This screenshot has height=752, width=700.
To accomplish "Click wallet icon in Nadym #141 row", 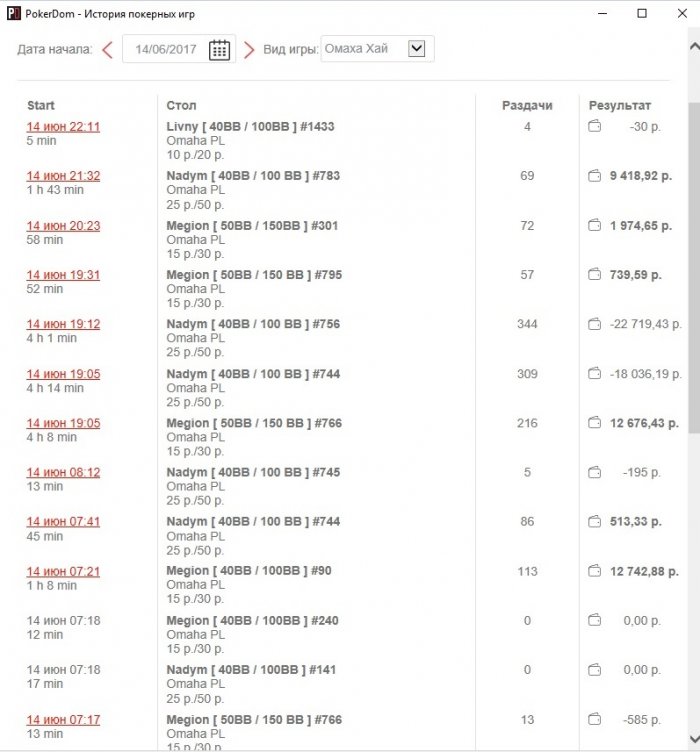I will [x=595, y=670].
